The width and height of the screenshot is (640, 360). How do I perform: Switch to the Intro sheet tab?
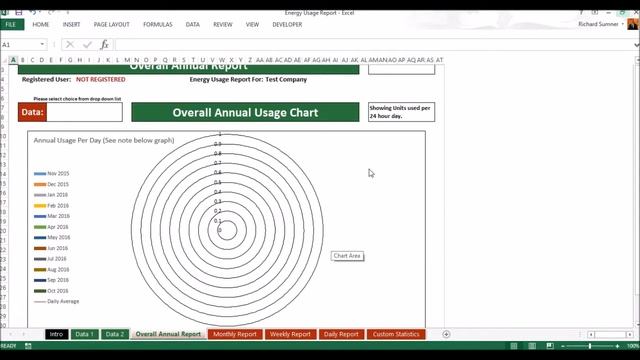(x=57, y=334)
